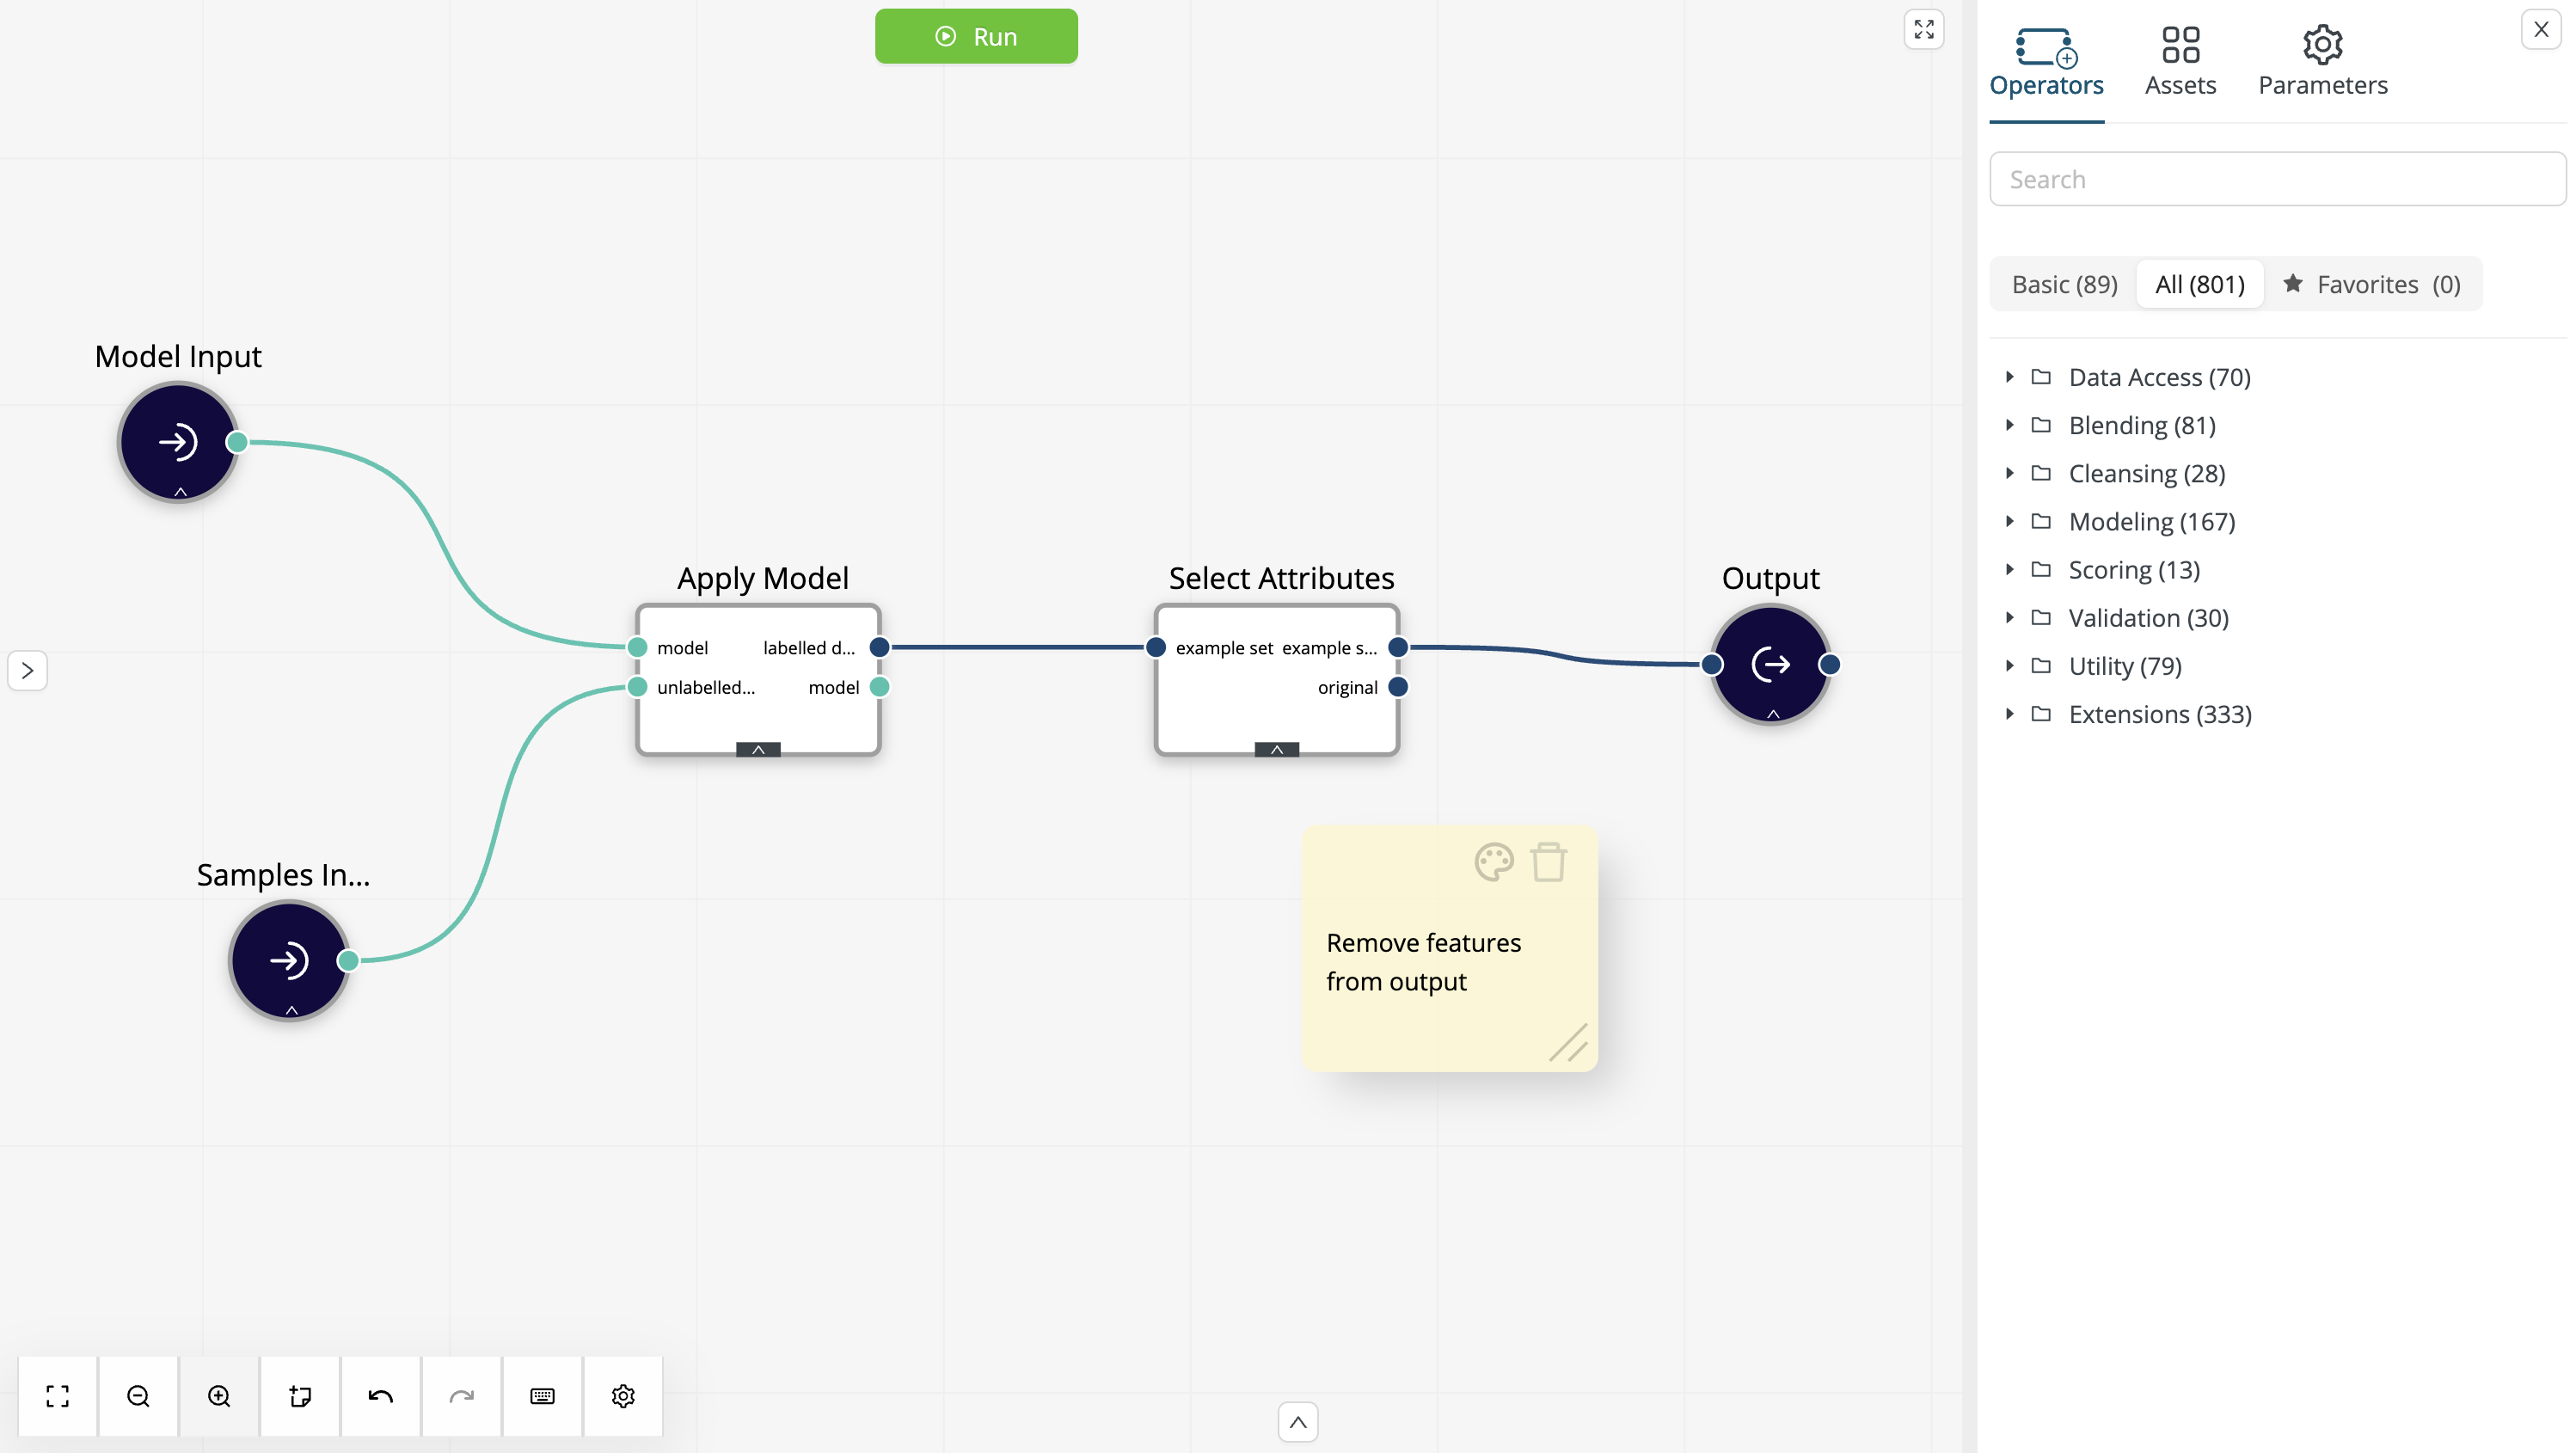Click the Samples Input node output port
Image resolution: width=2576 pixels, height=1453 pixels.
click(x=348, y=961)
